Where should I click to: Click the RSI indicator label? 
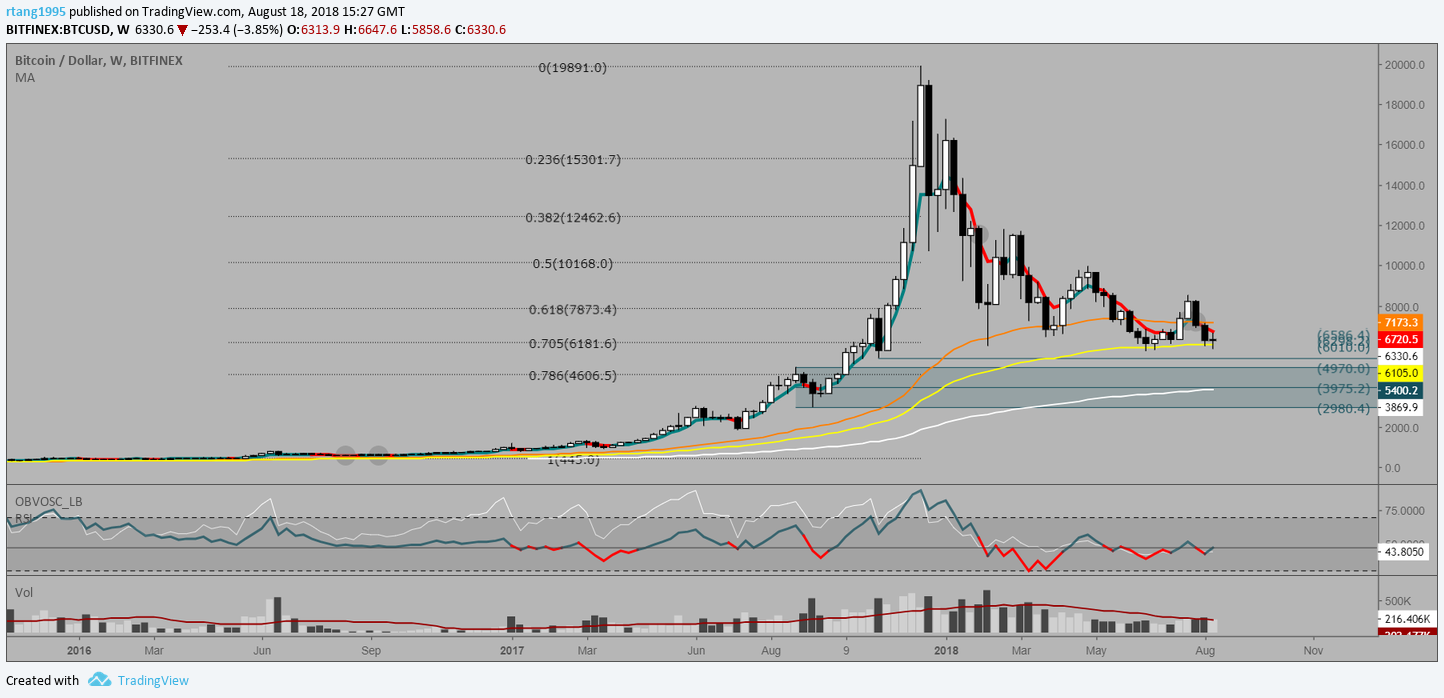tap(24, 519)
